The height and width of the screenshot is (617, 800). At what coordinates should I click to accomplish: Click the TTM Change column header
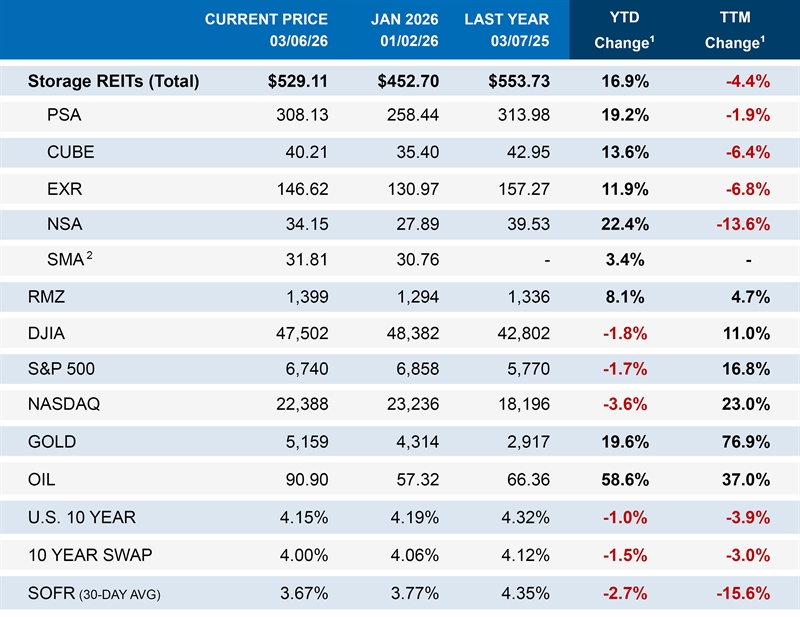(x=735, y=31)
